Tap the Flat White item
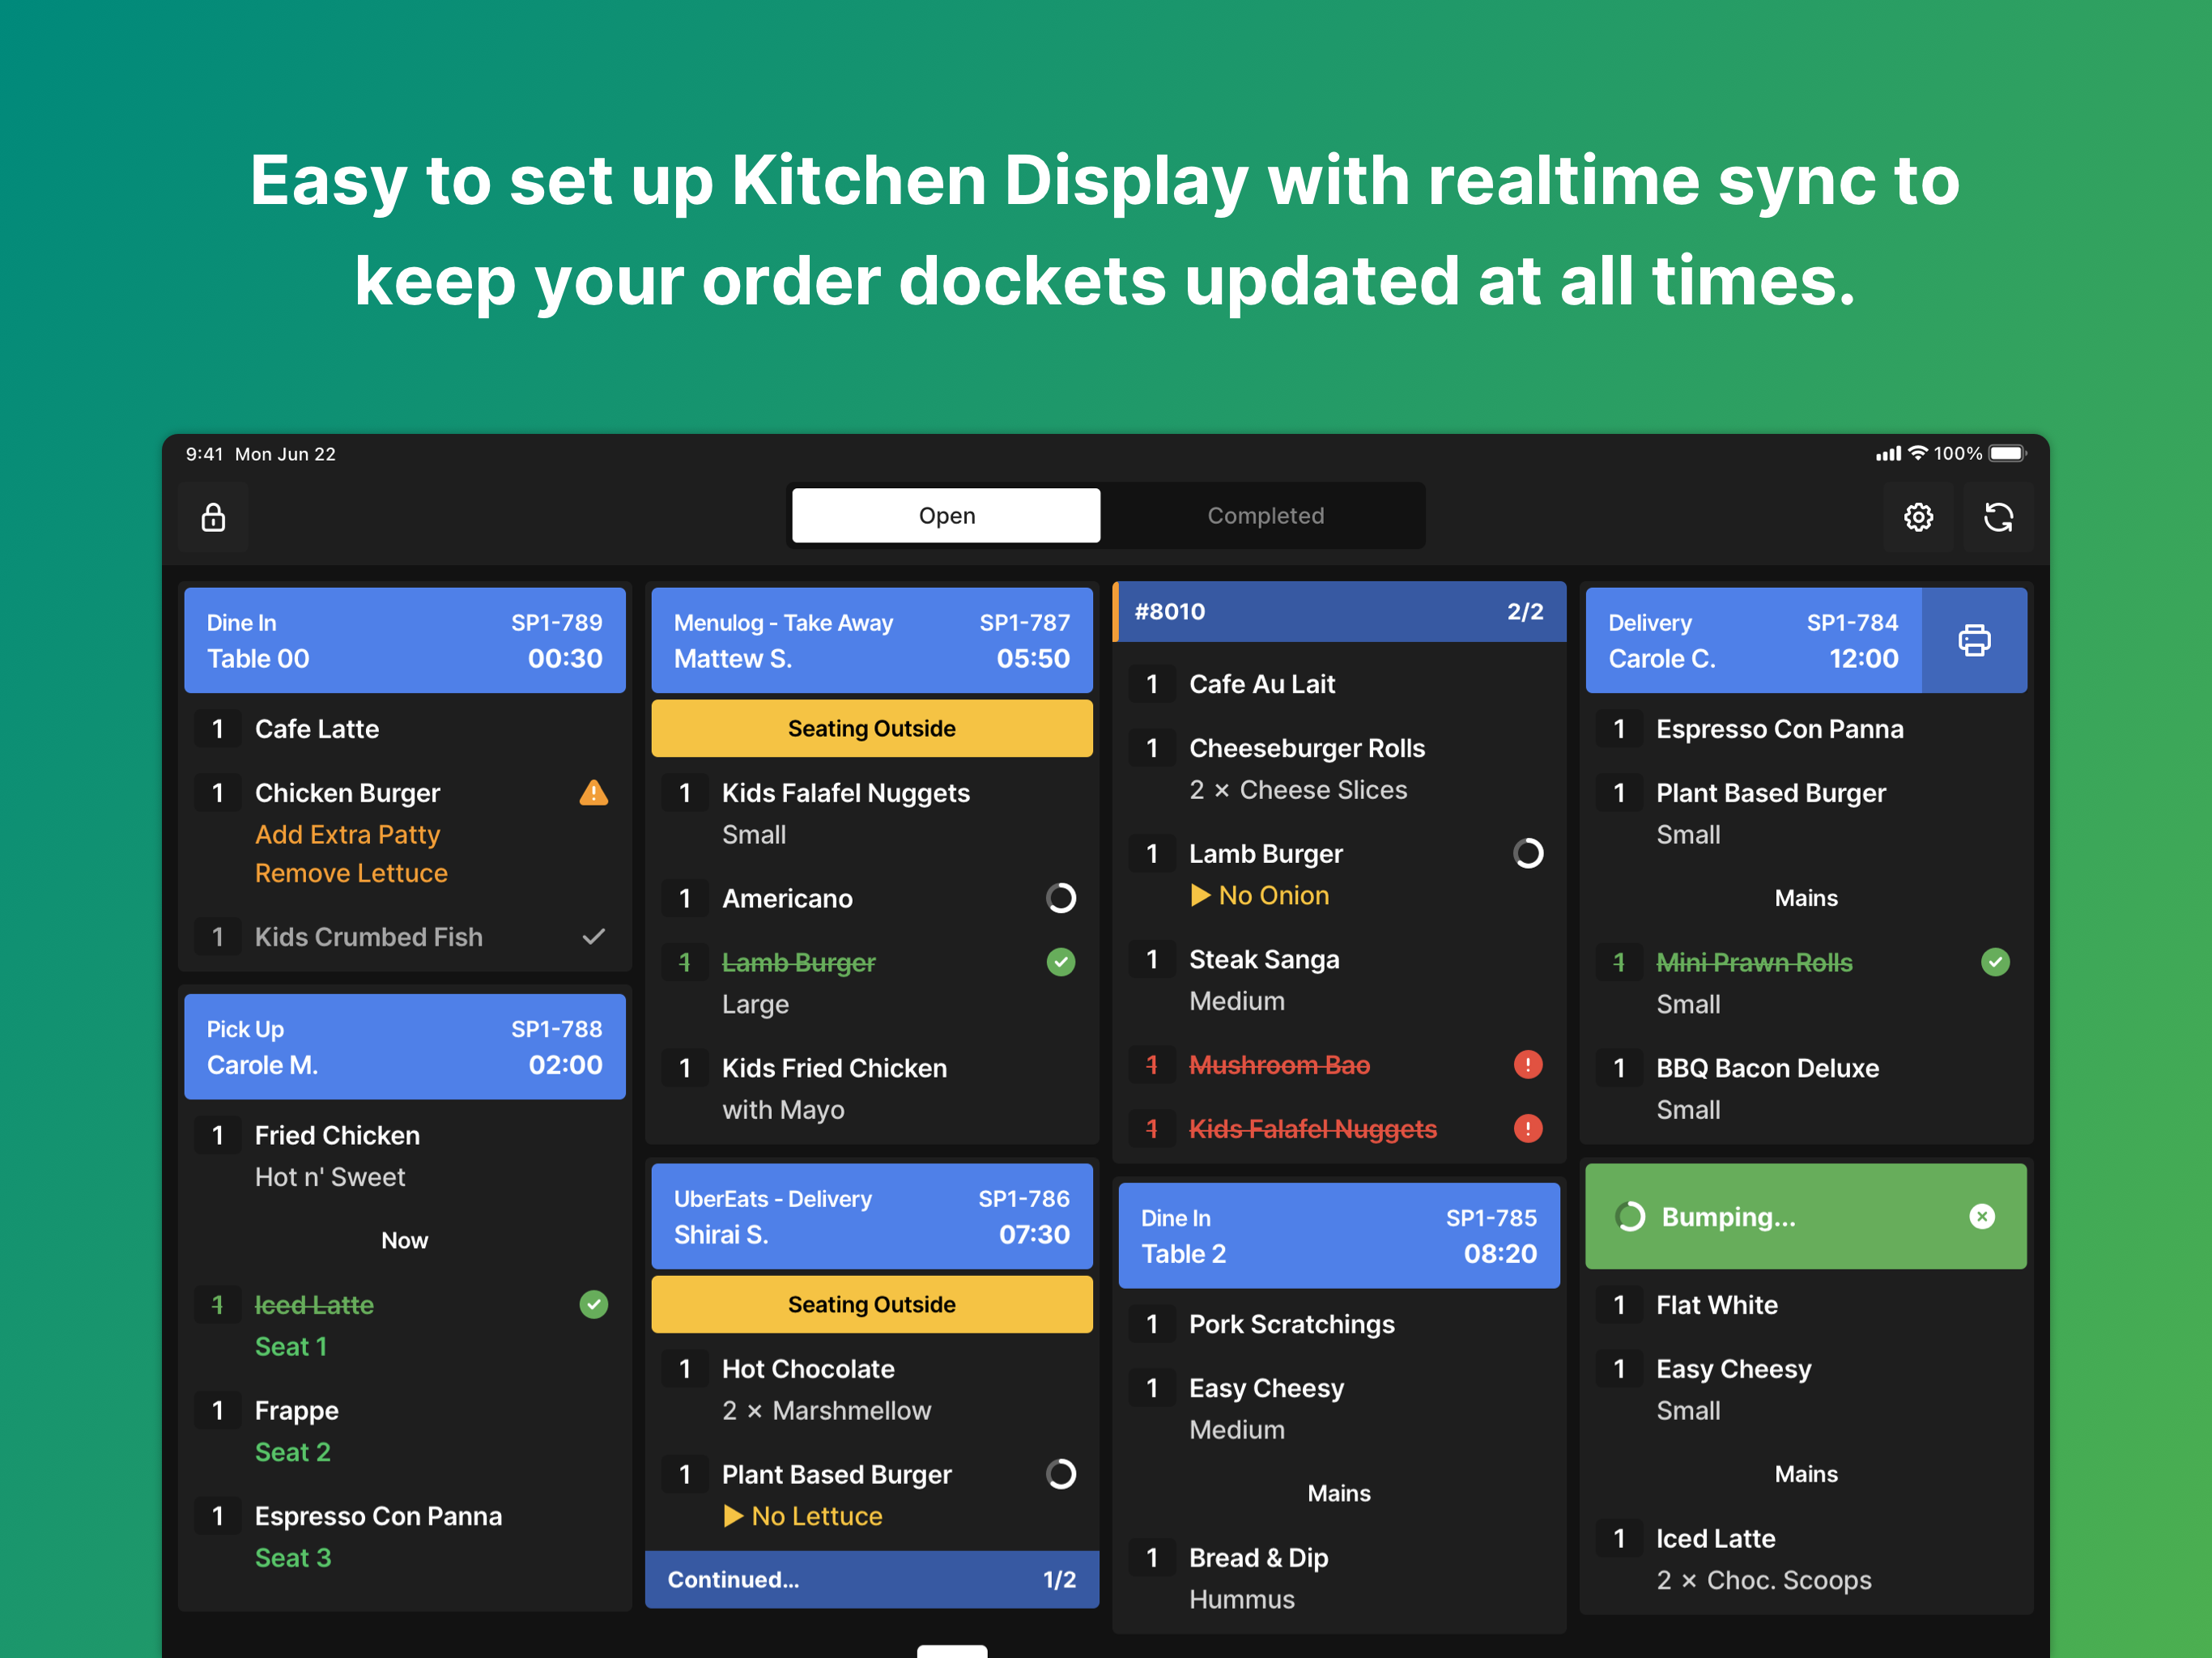The height and width of the screenshot is (1658, 2212). (x=1806, y=1305)
